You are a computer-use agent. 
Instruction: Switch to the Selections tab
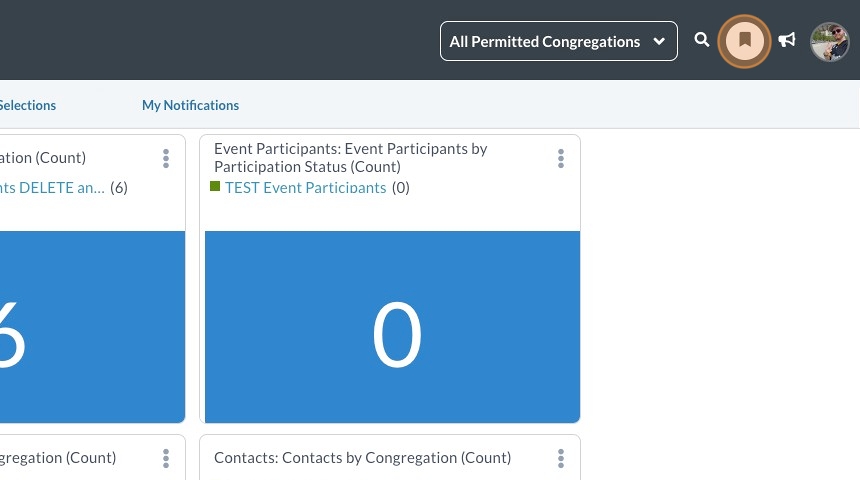point(28,105)
